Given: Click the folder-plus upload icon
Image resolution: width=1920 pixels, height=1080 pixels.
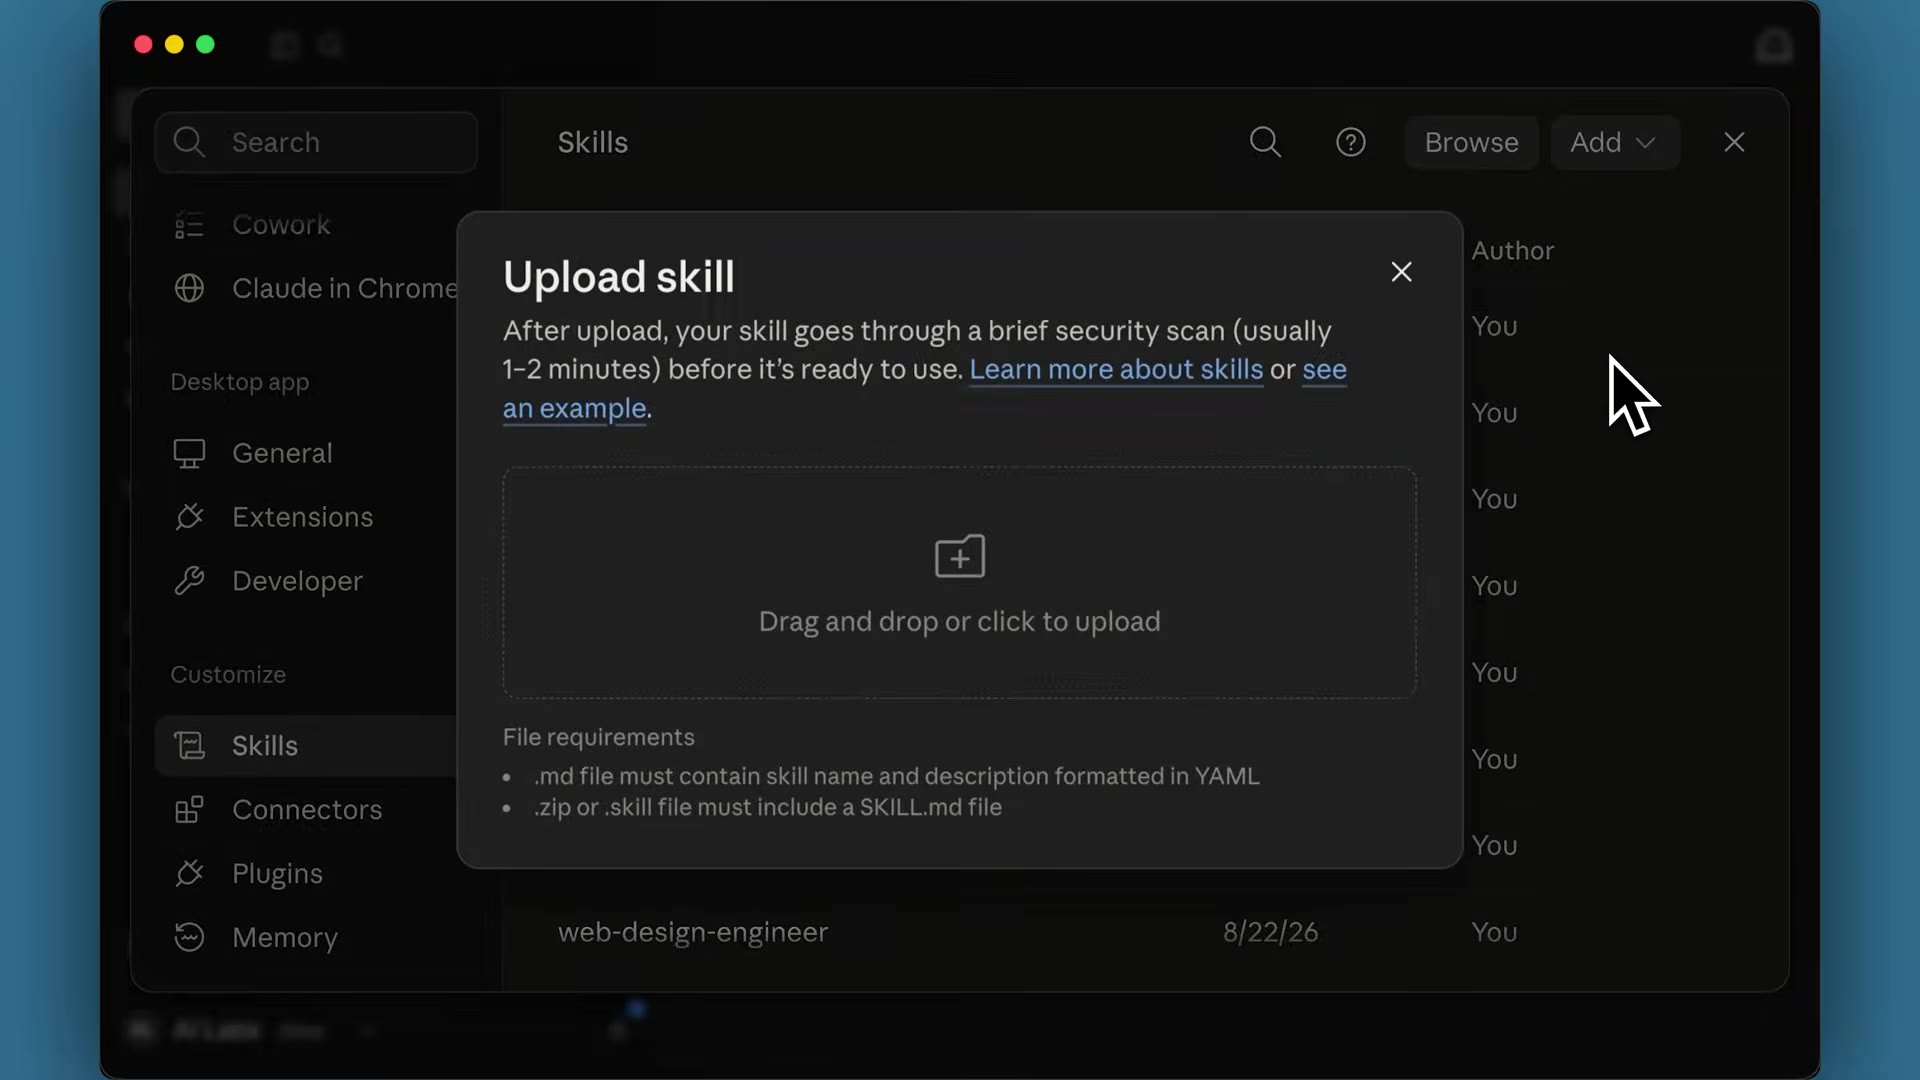Looking at the screenshot, I should [960, 556].
